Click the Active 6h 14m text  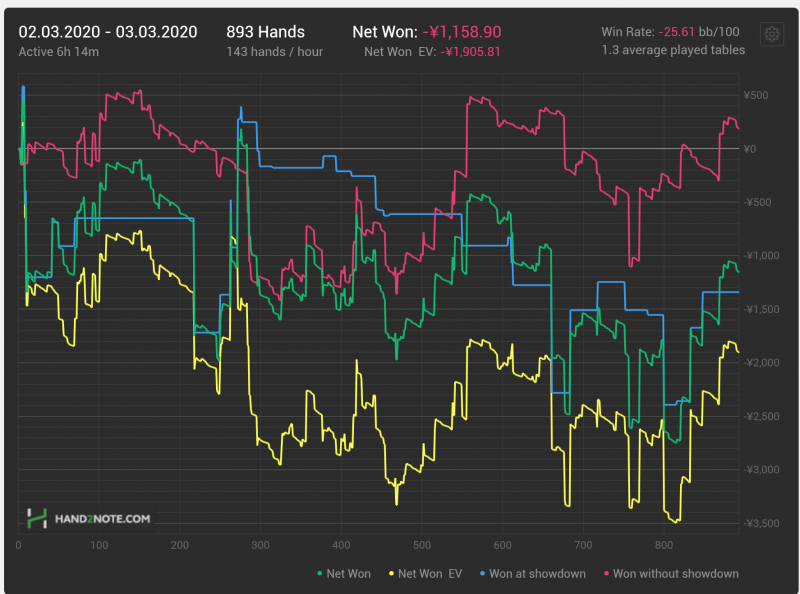pos(58,50)
